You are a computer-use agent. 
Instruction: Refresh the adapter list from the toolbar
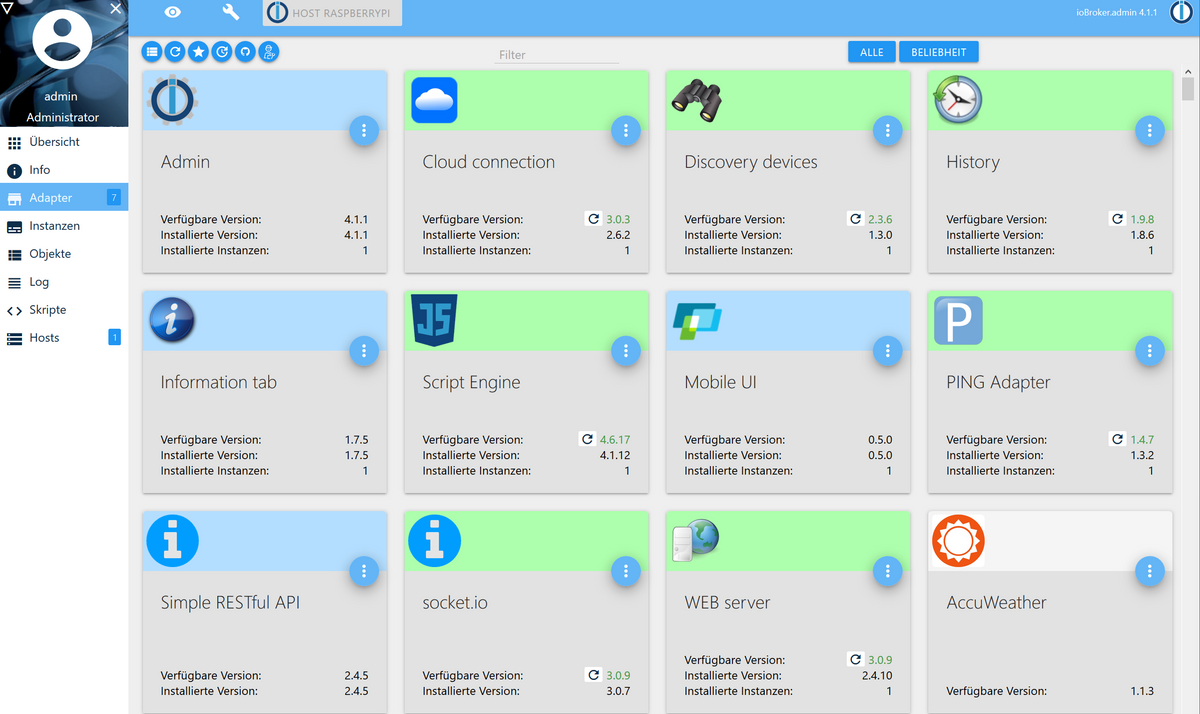175,52
